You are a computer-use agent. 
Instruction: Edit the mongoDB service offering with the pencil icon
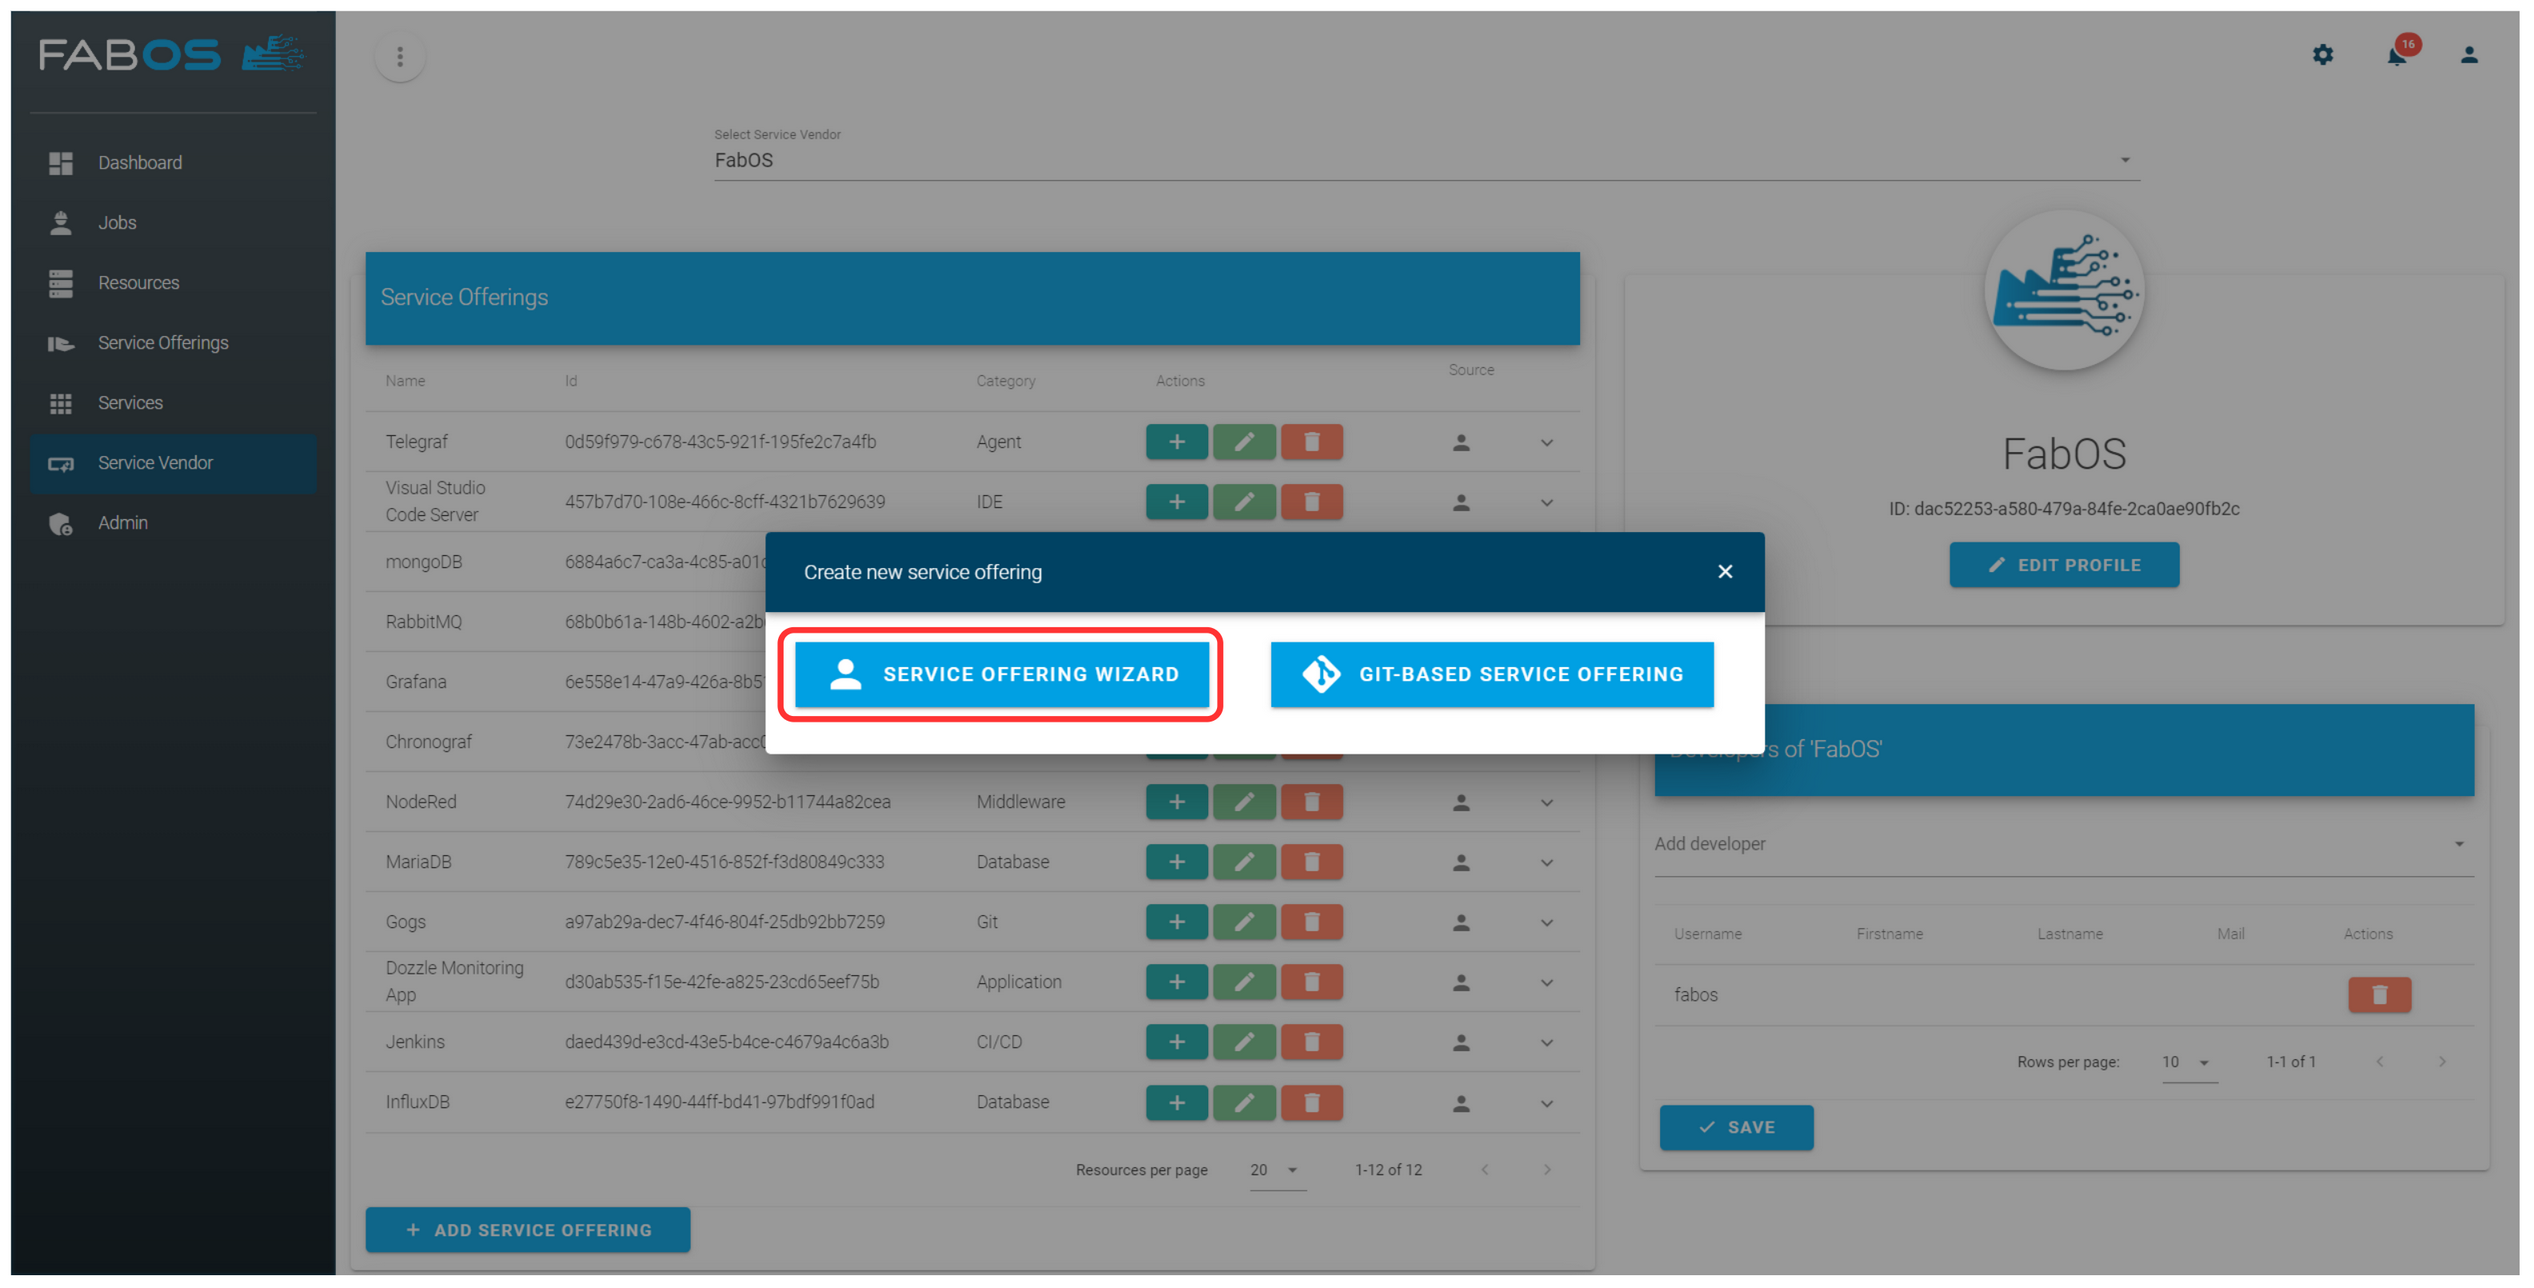(1244, 561)
